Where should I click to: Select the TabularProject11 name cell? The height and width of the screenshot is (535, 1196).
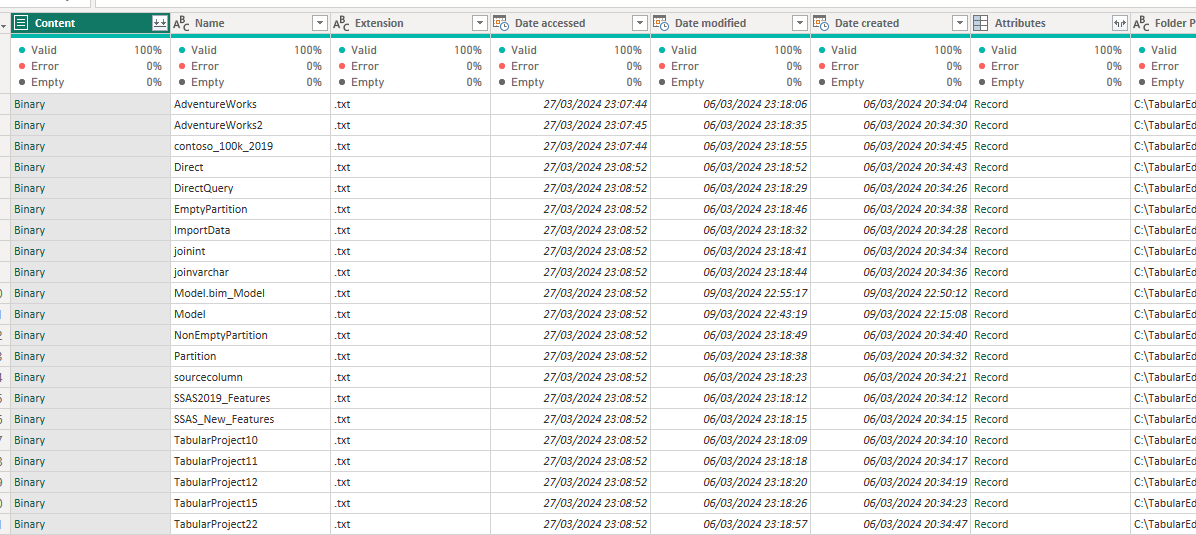(x=250, y=461)
